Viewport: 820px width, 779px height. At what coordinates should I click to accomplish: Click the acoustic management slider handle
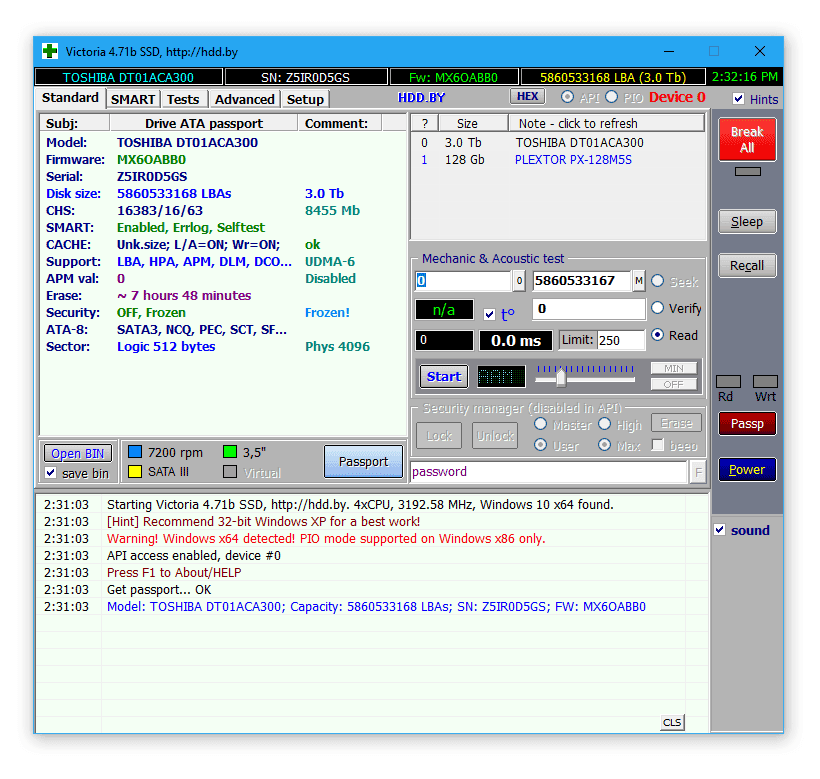point(561,377)
